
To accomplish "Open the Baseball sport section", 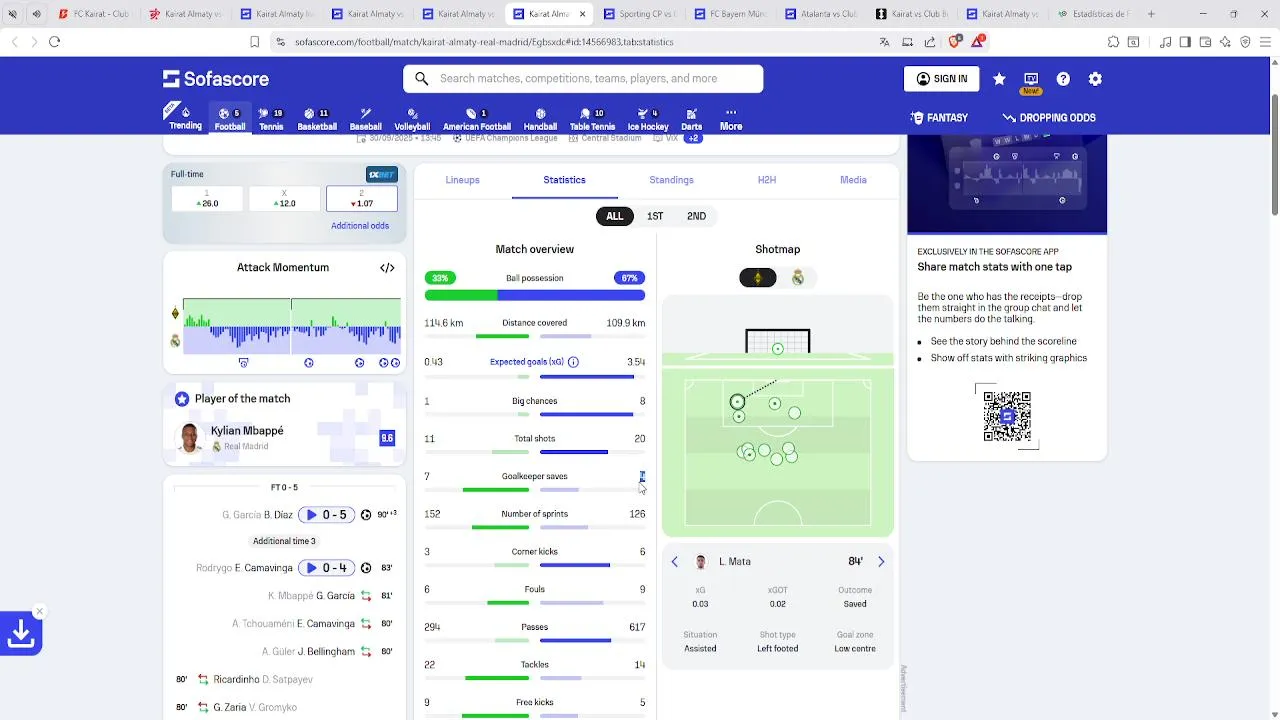I will tap(365, 118).
